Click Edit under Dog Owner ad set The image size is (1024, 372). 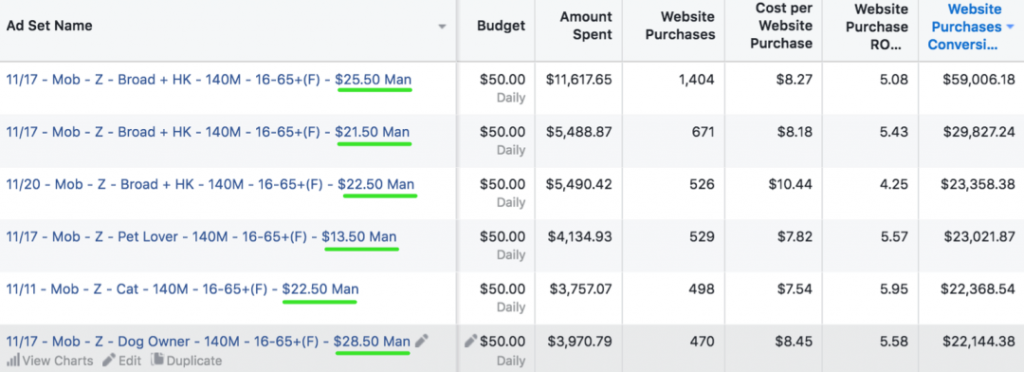[121, 360]
